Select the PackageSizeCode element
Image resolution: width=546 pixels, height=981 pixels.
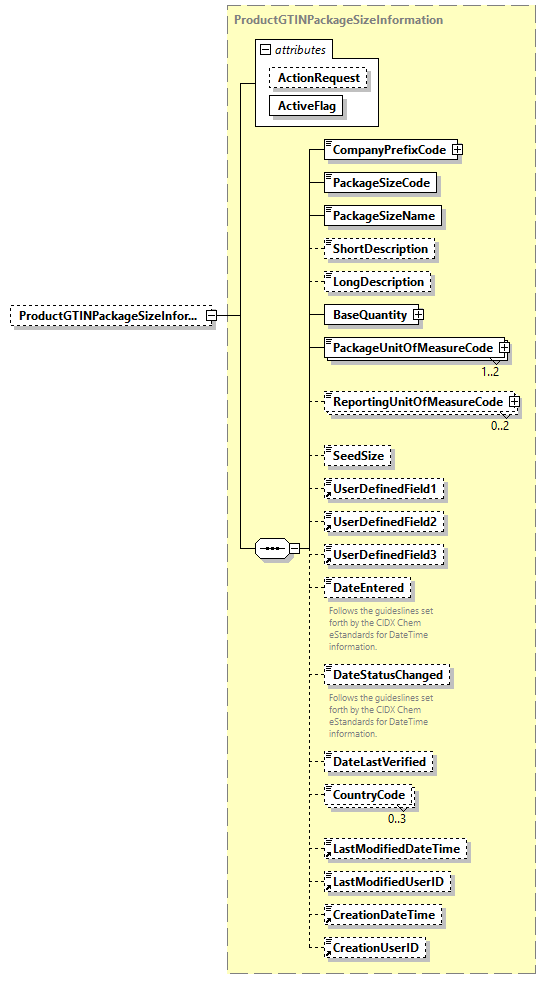[x=381, y=183]
